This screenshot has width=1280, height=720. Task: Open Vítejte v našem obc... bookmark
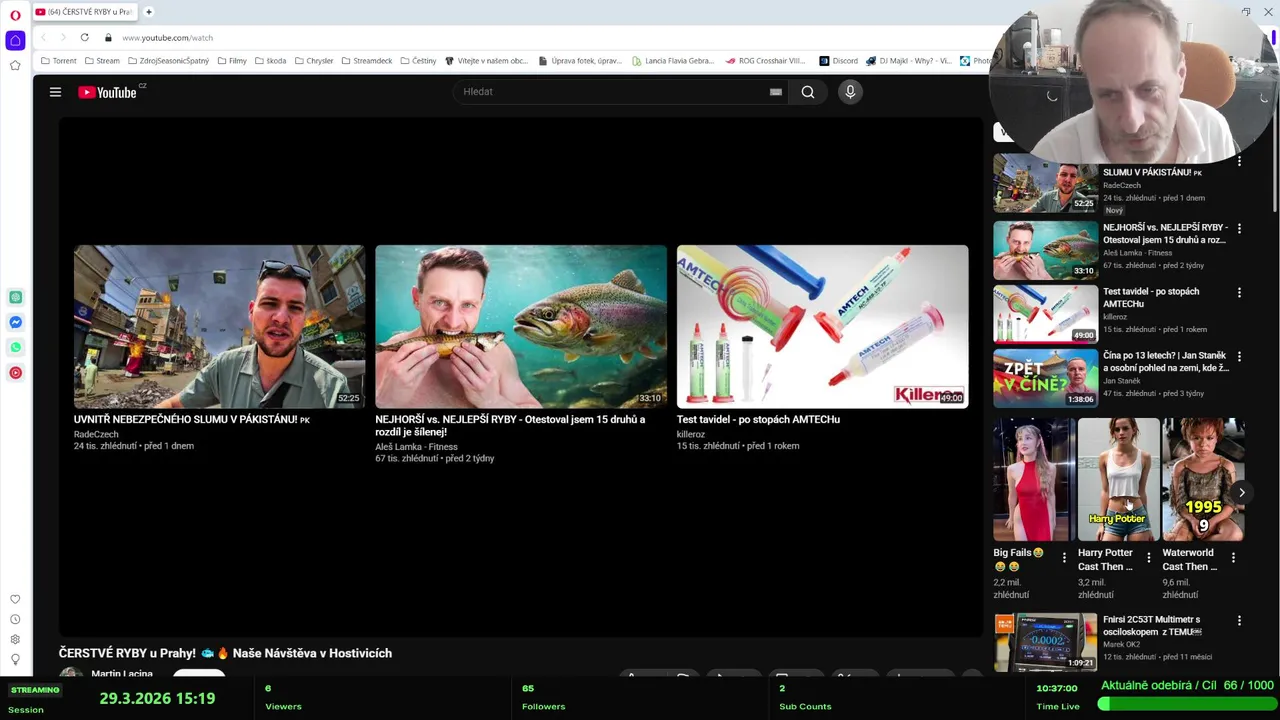486,61
